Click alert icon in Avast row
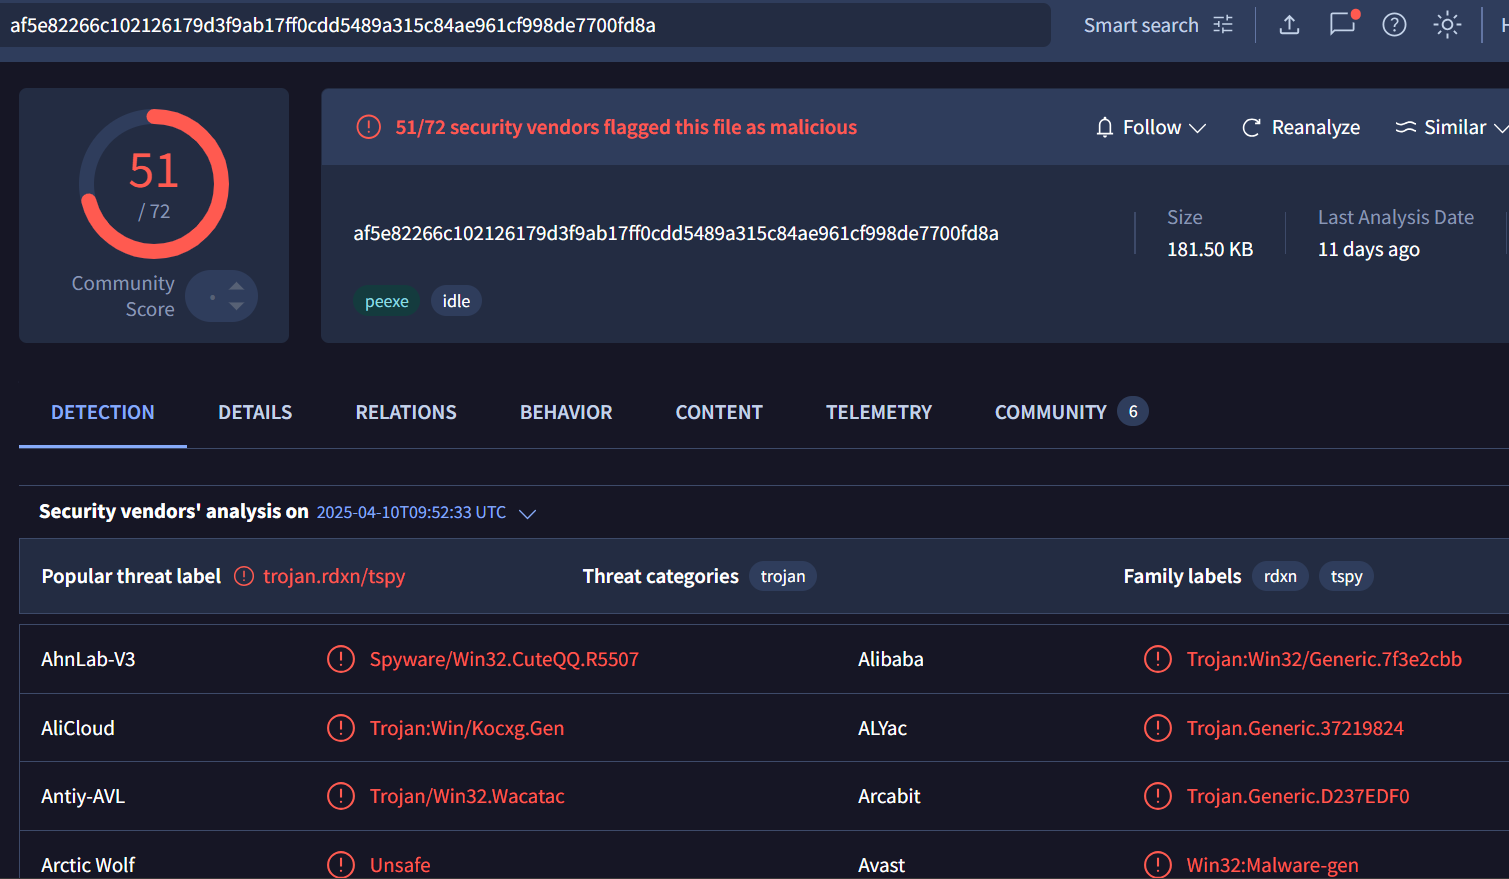The height and width of the screenshot is (879, 1509). click(x=1158, y=865)
